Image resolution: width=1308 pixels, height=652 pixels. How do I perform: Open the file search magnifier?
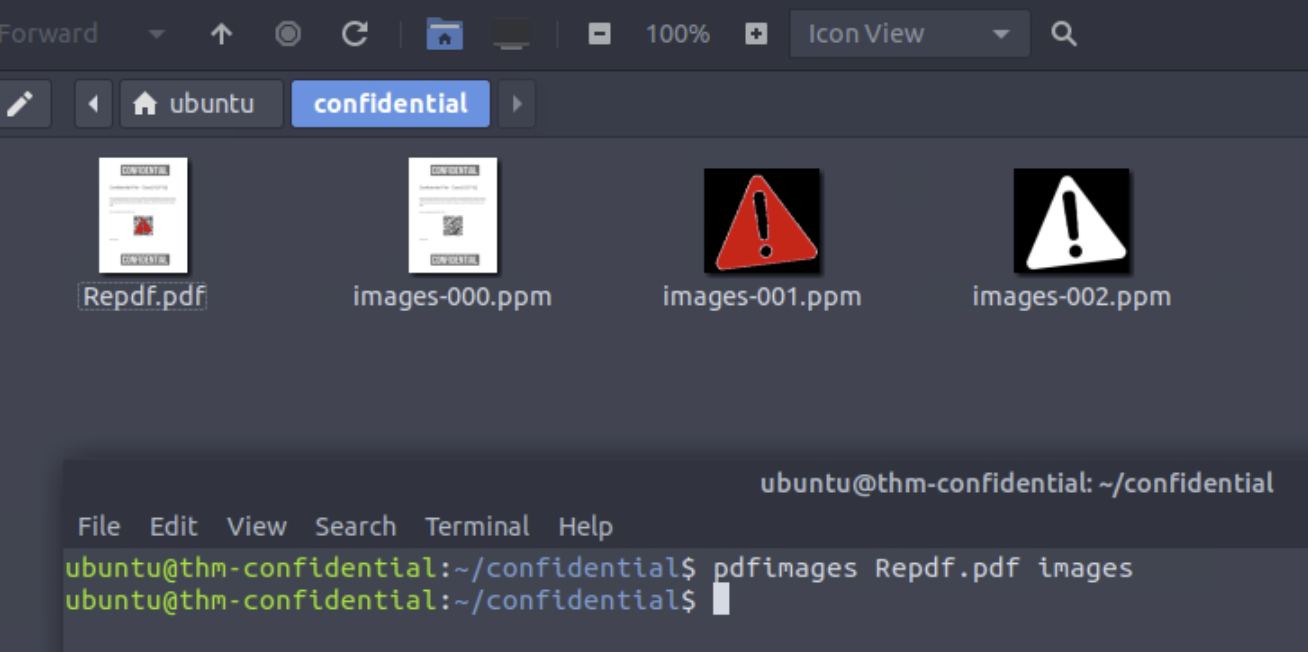(x=1064, y=34)
